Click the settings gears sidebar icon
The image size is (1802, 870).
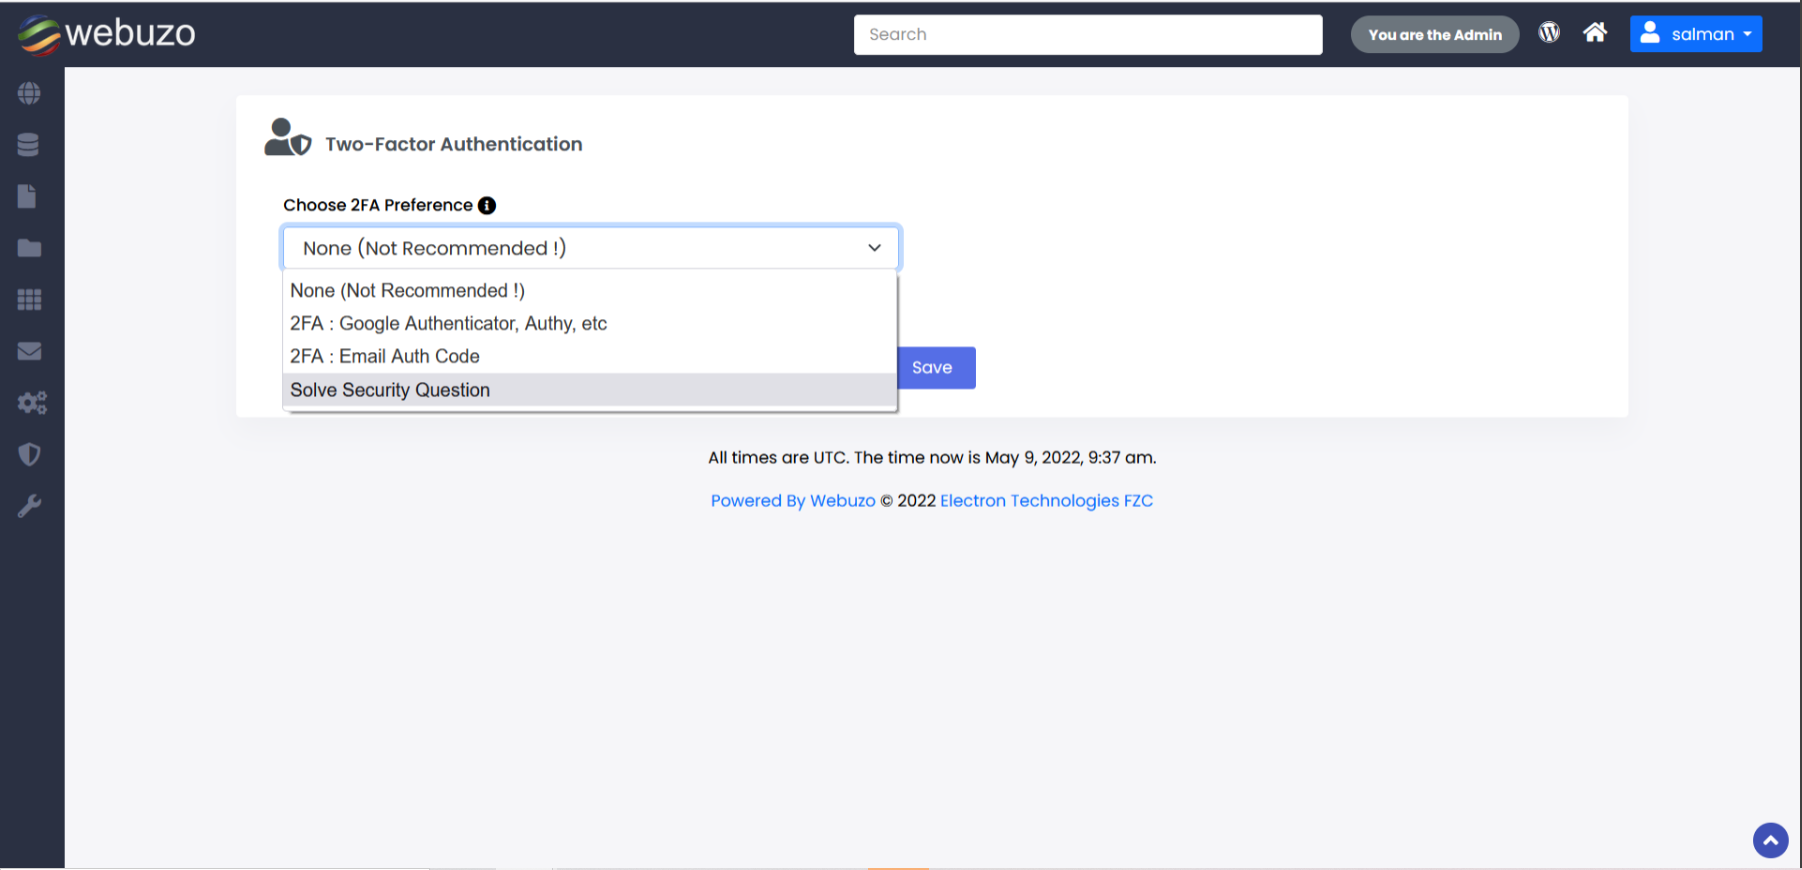[31, 403]
